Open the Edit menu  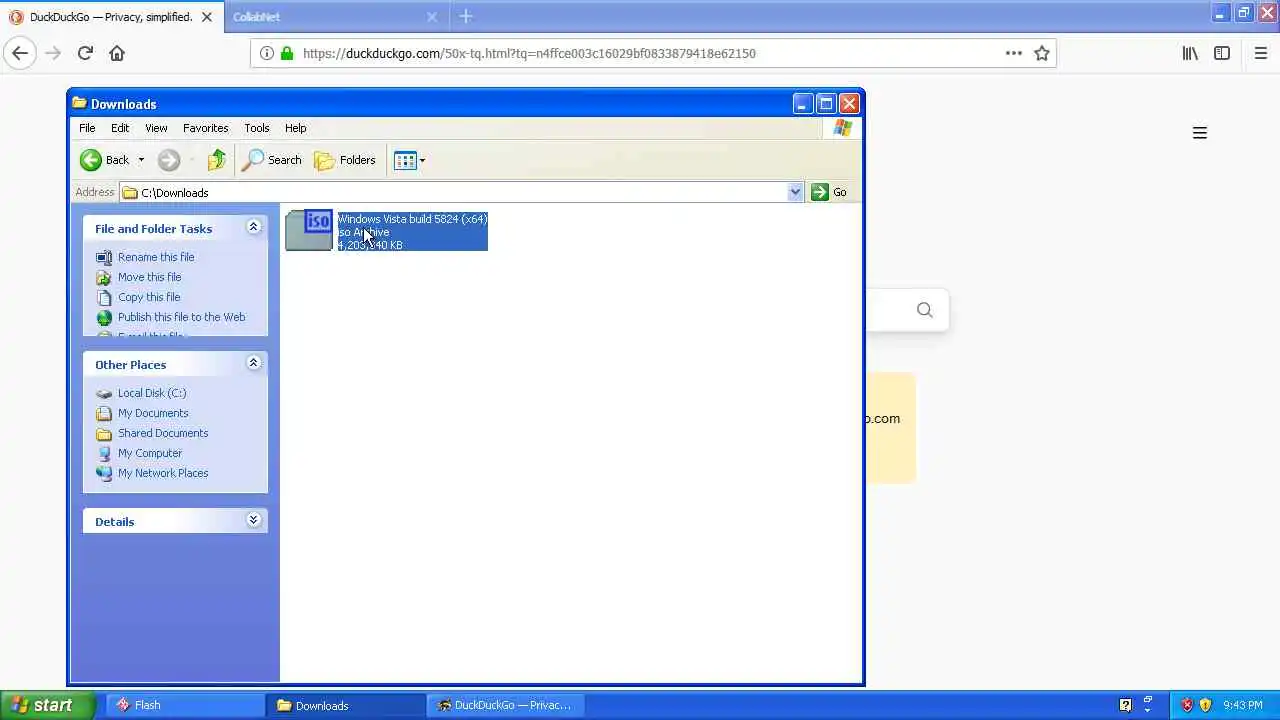tap(120, 128)
